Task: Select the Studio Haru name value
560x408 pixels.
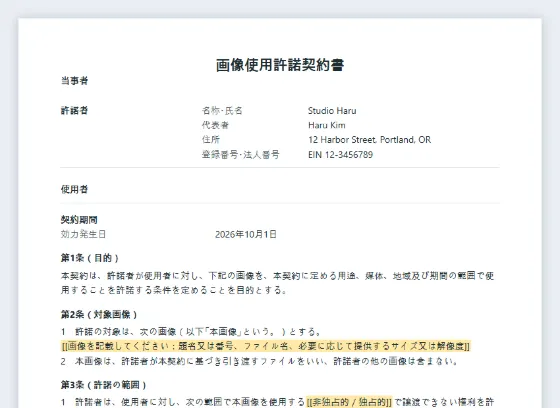Action: pyautogui.click(x=332, y=111)
